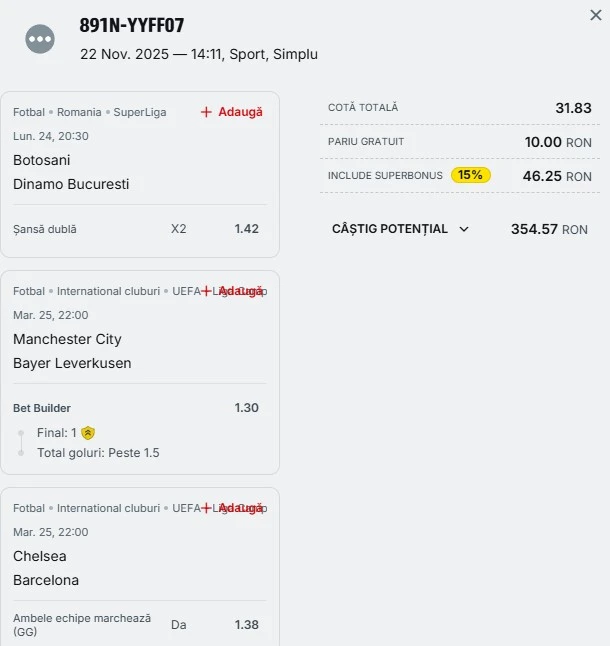
Task: Click the 1.38 odds for GG
Action: pos(246,625)
